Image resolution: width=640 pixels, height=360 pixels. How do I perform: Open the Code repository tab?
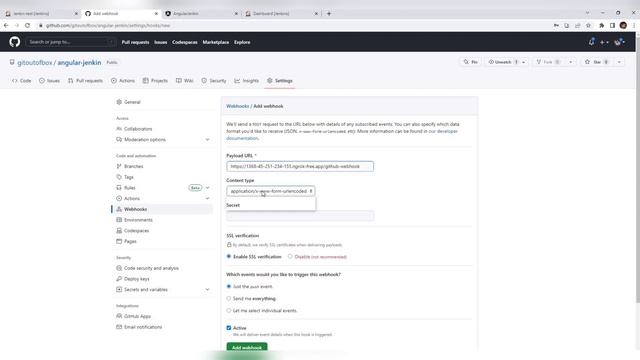(x=22, y=81)
